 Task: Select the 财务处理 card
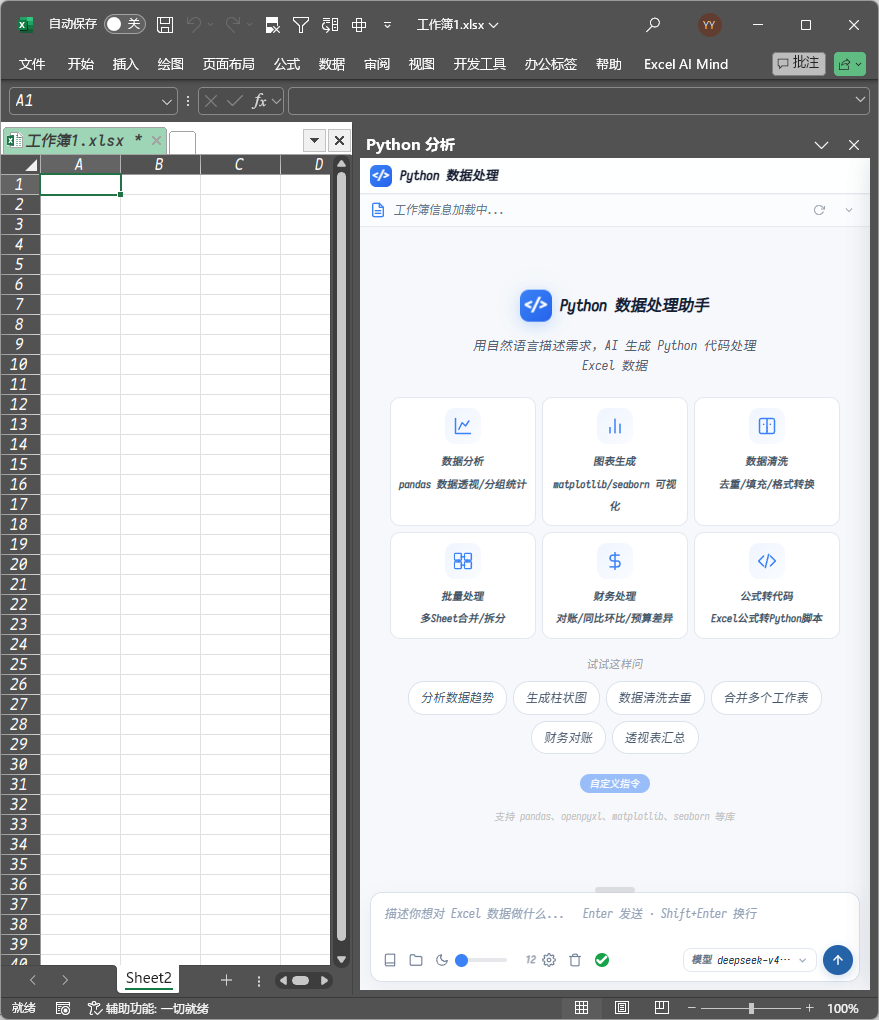tap(615, 585)
